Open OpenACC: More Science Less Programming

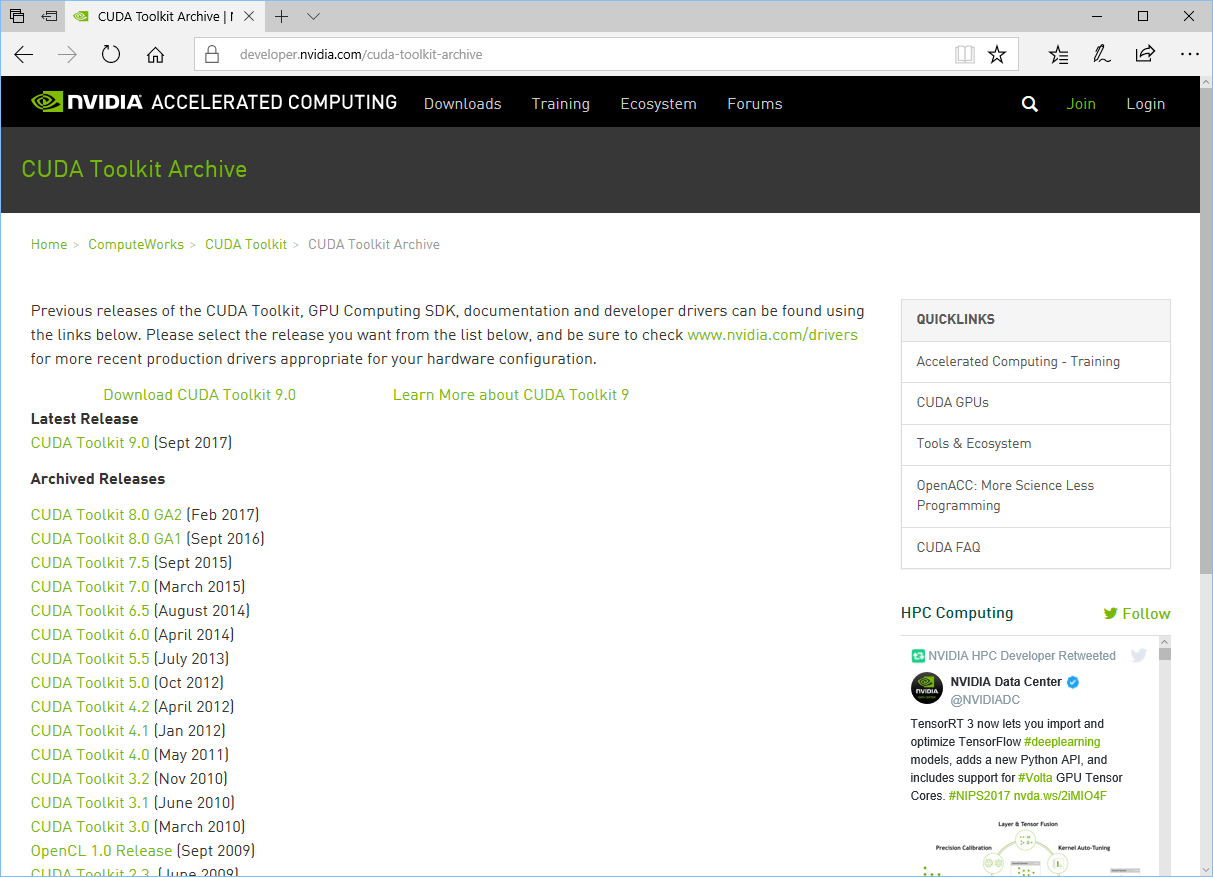point(1036,496)
